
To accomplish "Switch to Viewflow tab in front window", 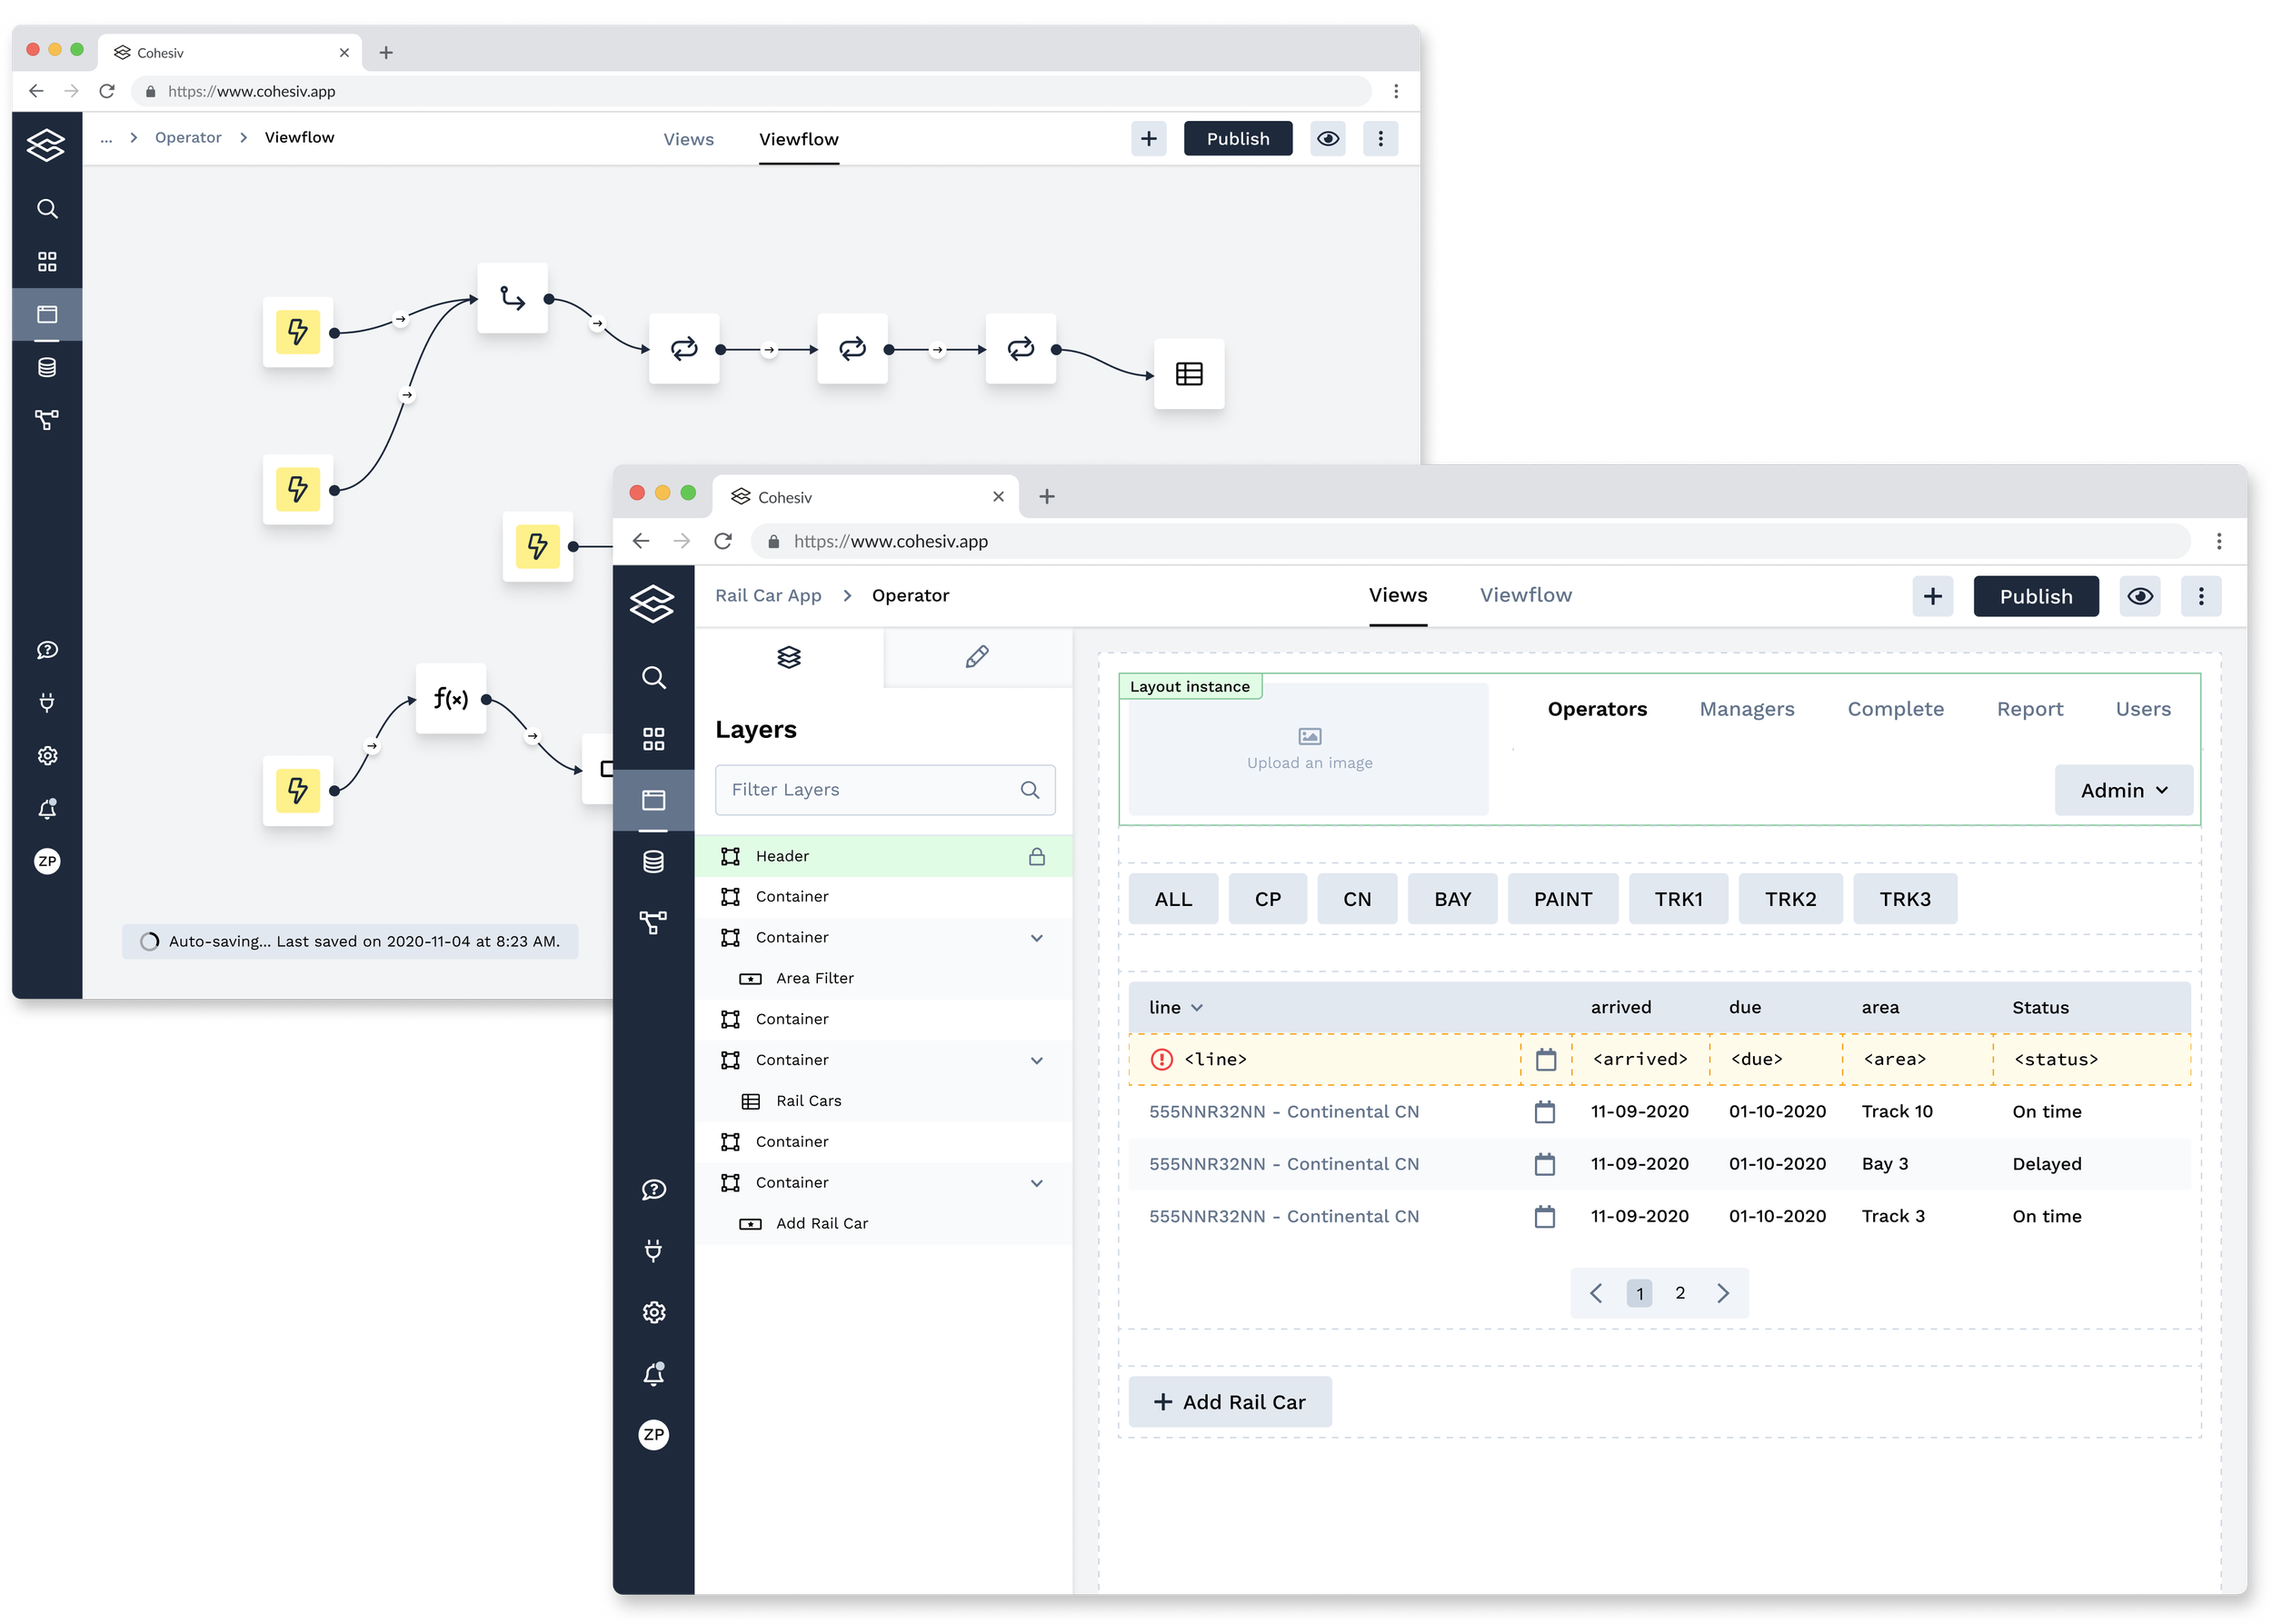I will click(1525, 595).
